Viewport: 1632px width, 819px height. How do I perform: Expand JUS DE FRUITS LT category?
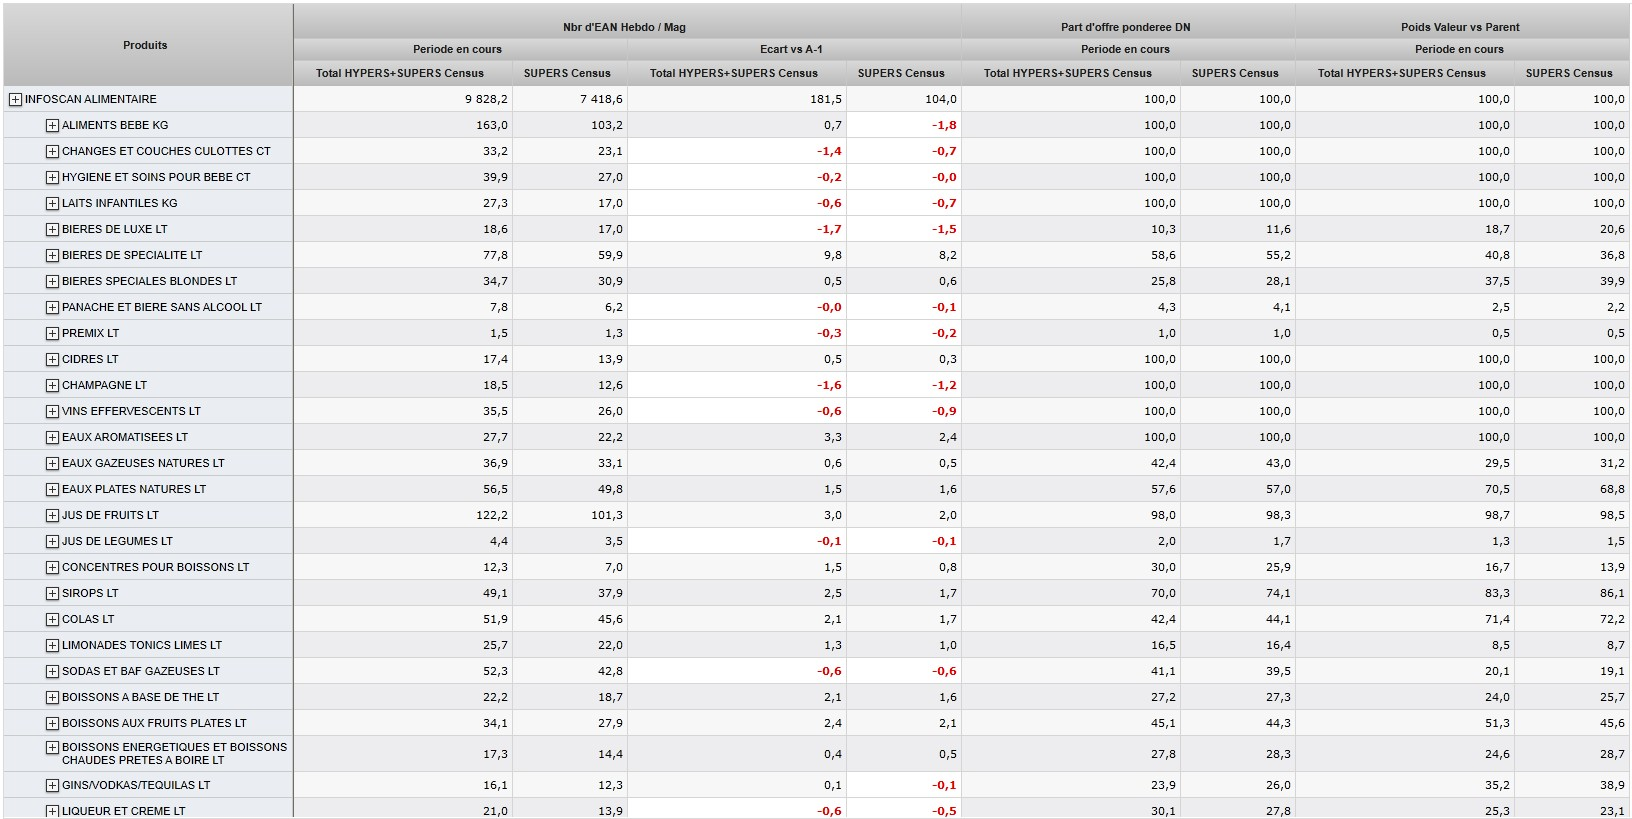52,515
